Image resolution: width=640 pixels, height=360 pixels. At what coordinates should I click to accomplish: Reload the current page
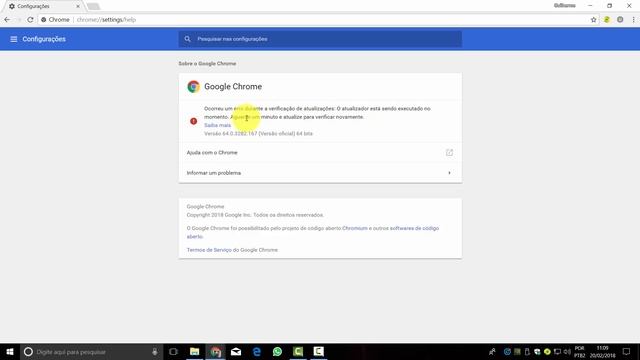point(30,20)
